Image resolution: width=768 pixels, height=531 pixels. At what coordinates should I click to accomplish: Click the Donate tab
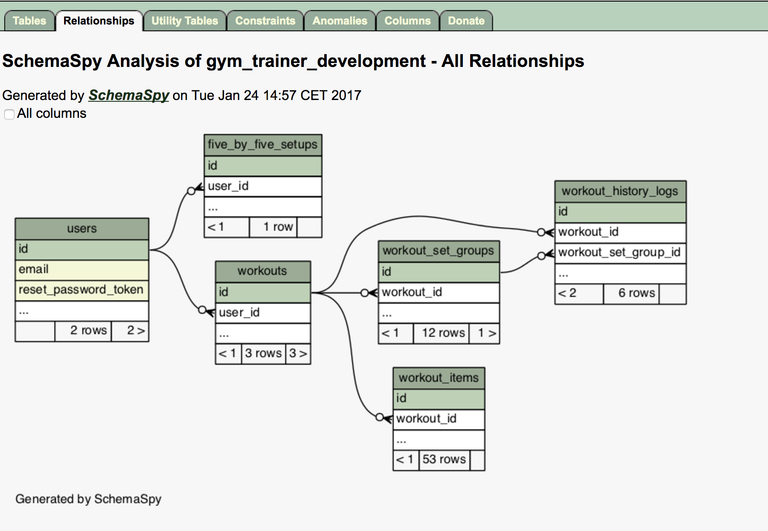point(466,20)
